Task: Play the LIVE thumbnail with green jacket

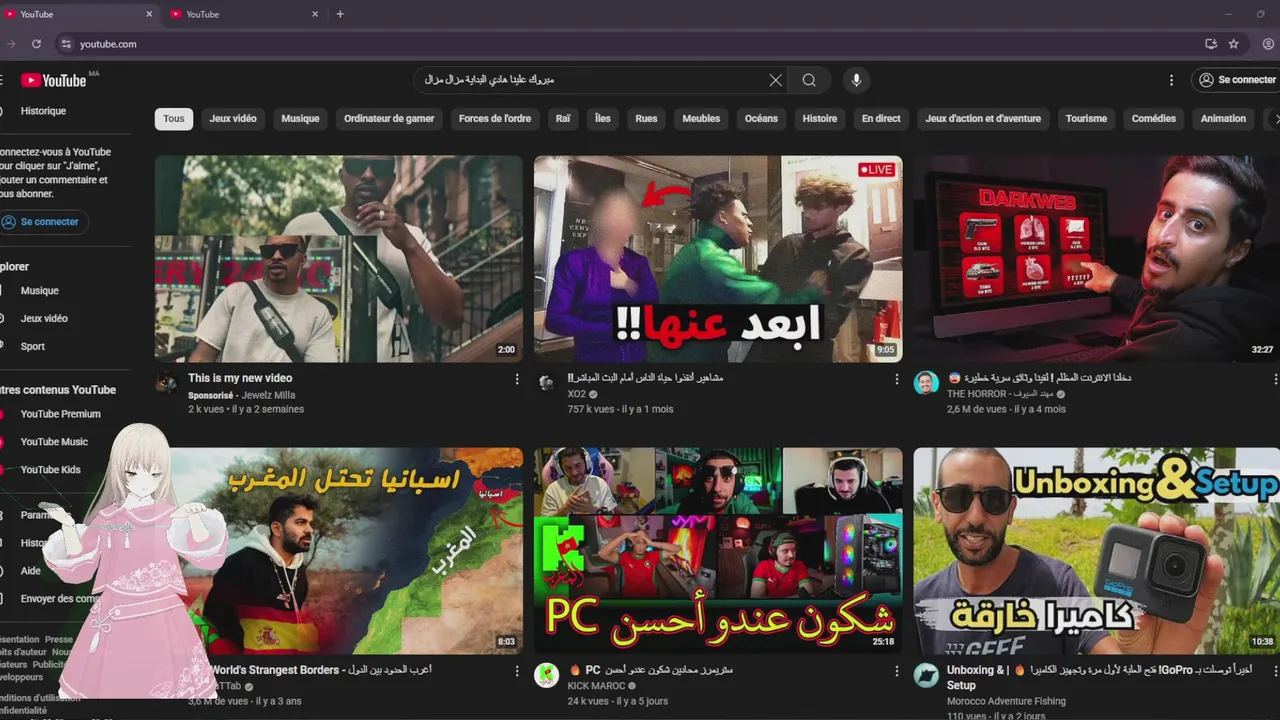Action: 717,258
